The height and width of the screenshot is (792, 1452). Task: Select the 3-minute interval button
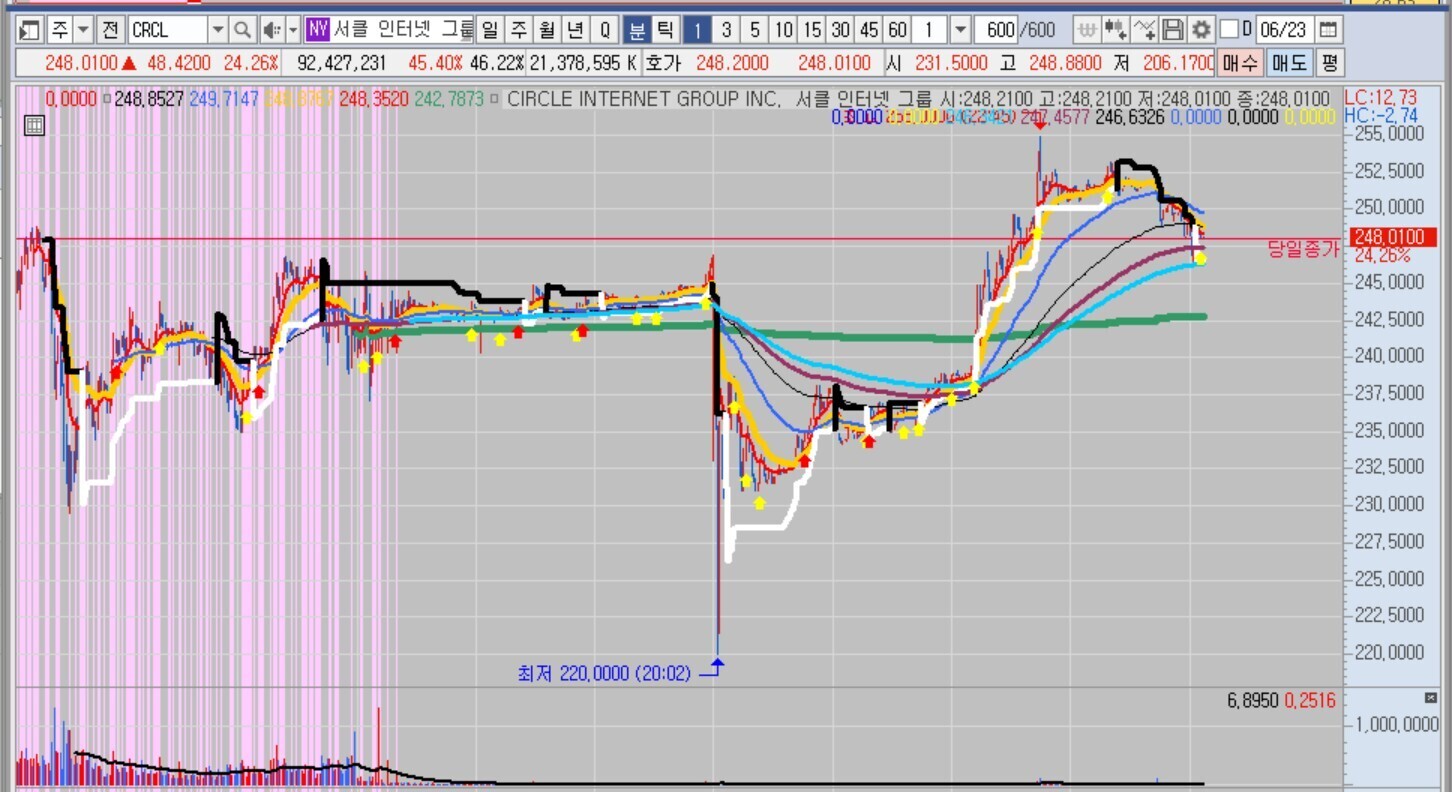[x=726, y=29]
